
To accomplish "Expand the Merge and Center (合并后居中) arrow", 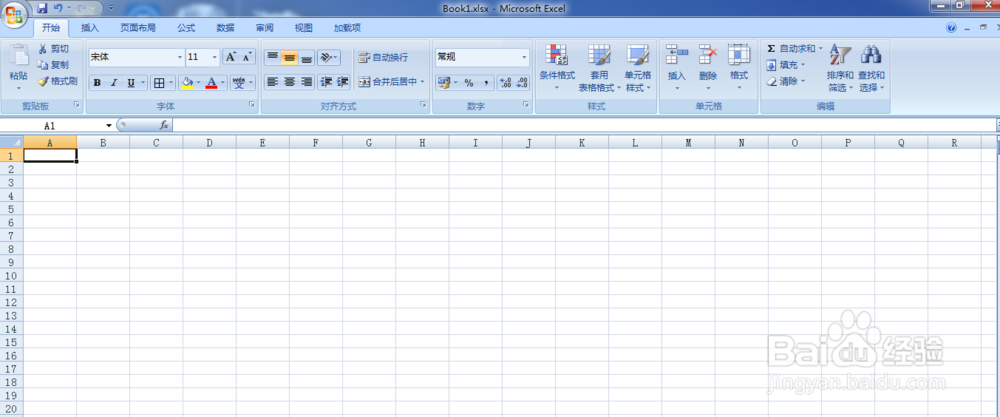I will (x=422, y=82).
